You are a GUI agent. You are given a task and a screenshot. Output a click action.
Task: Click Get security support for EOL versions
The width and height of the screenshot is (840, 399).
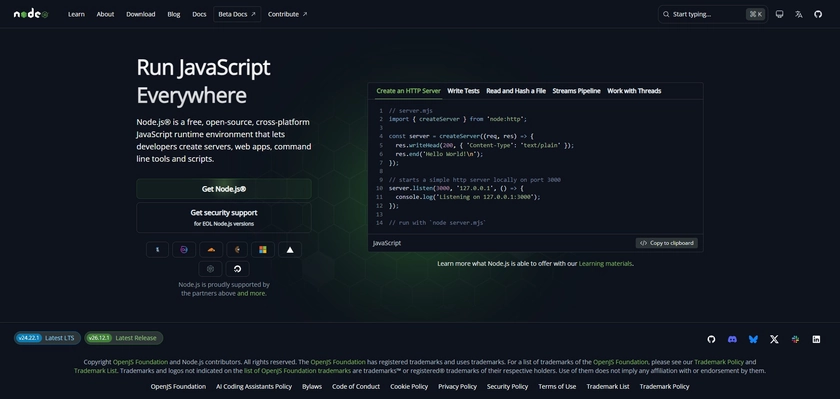pos(224,217)
